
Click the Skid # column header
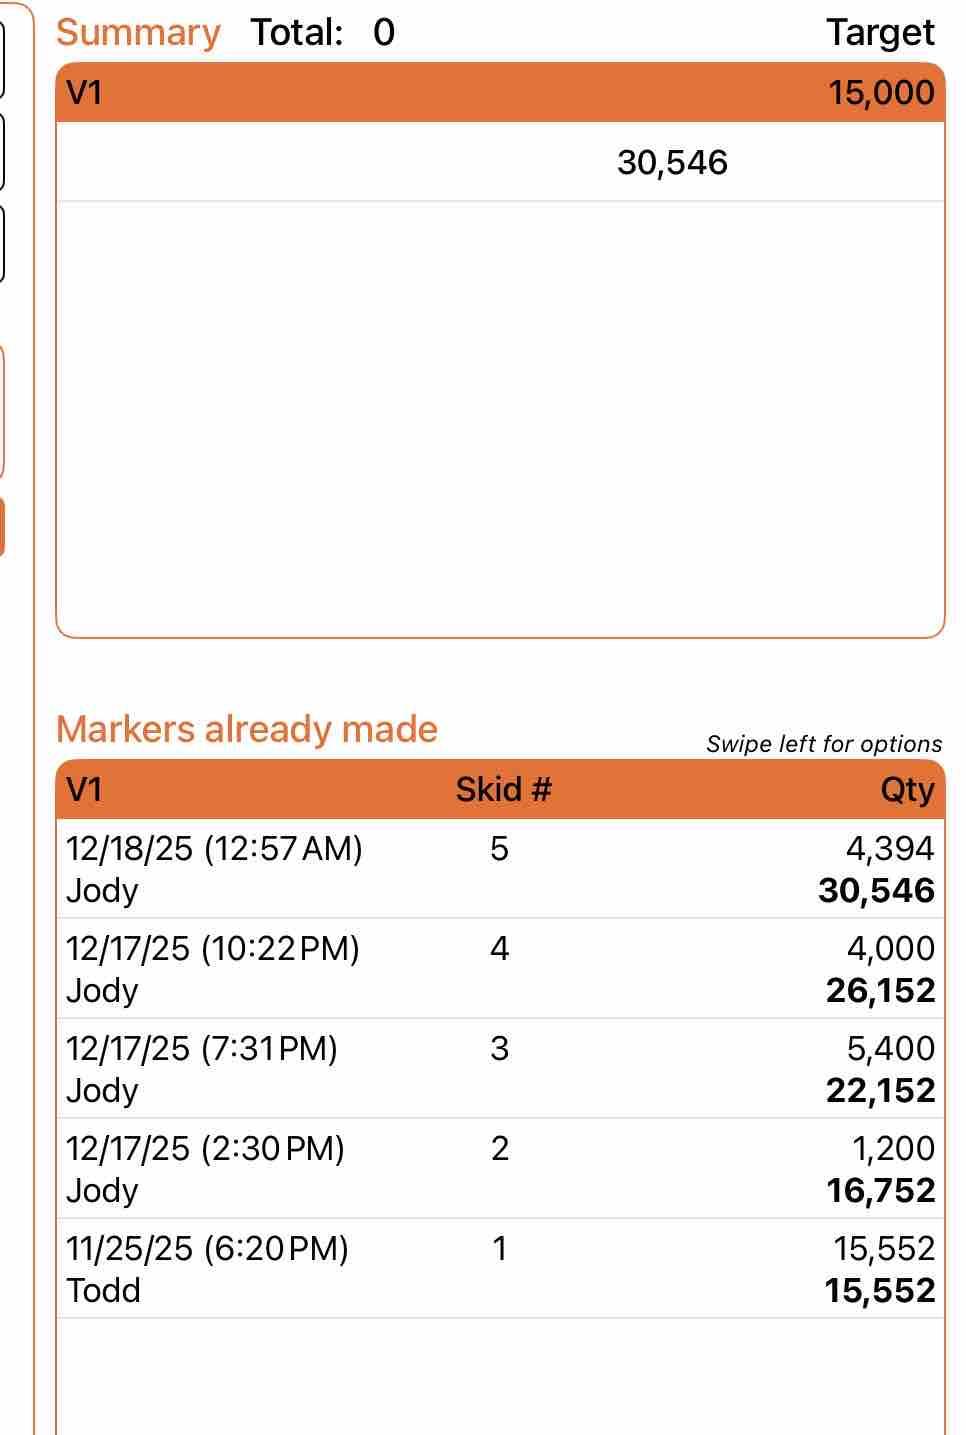click(503, 790)
